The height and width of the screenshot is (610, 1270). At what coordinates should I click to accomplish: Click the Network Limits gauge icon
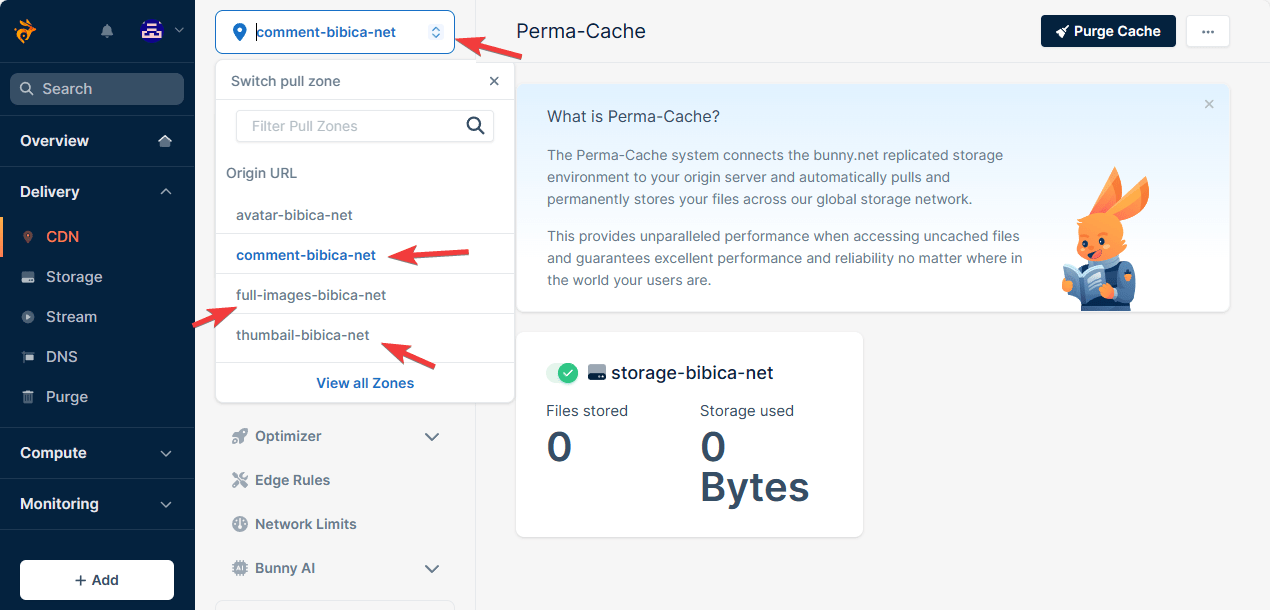click(x=239, y=524)
